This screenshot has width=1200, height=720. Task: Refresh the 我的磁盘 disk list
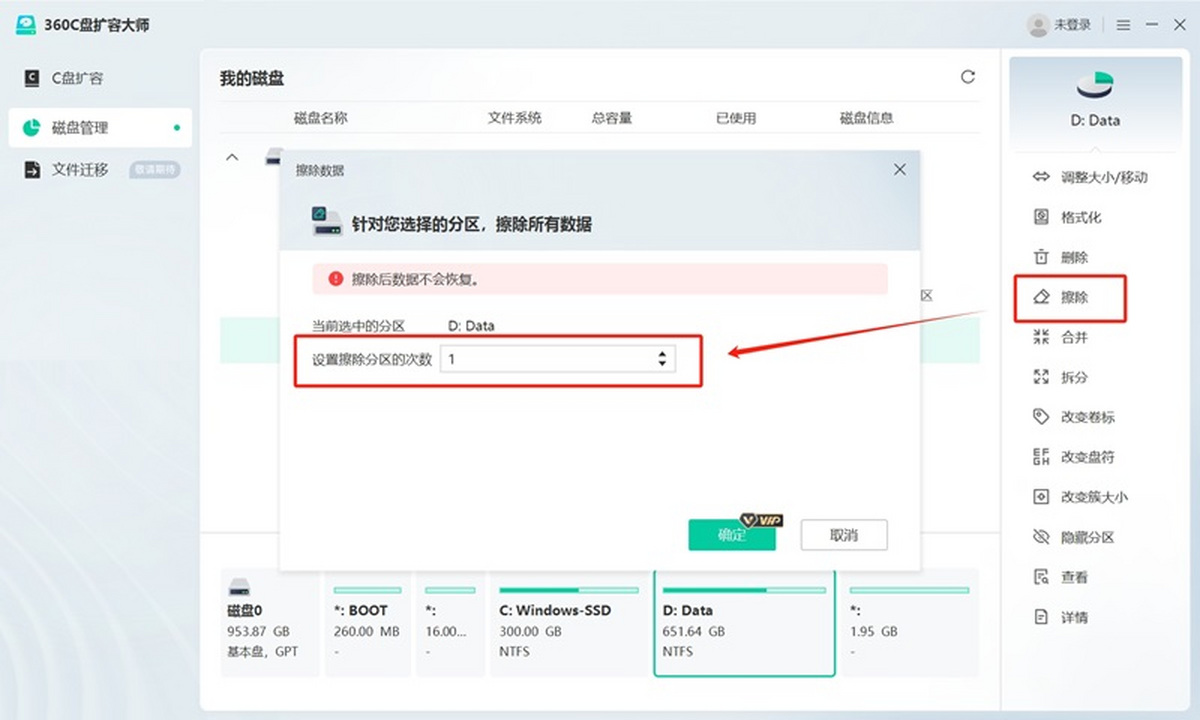pos(967,77)
